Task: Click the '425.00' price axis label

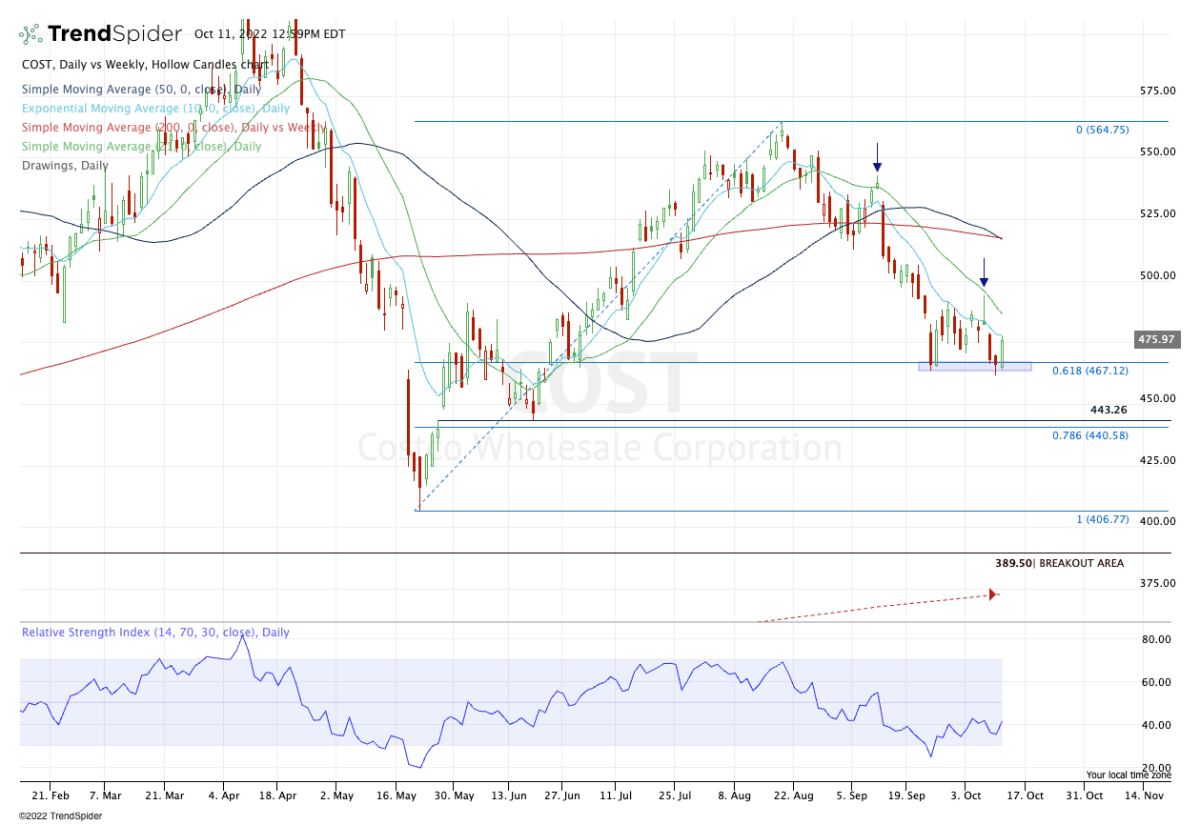Action: pyautogui.click(x=1158, y=460)
